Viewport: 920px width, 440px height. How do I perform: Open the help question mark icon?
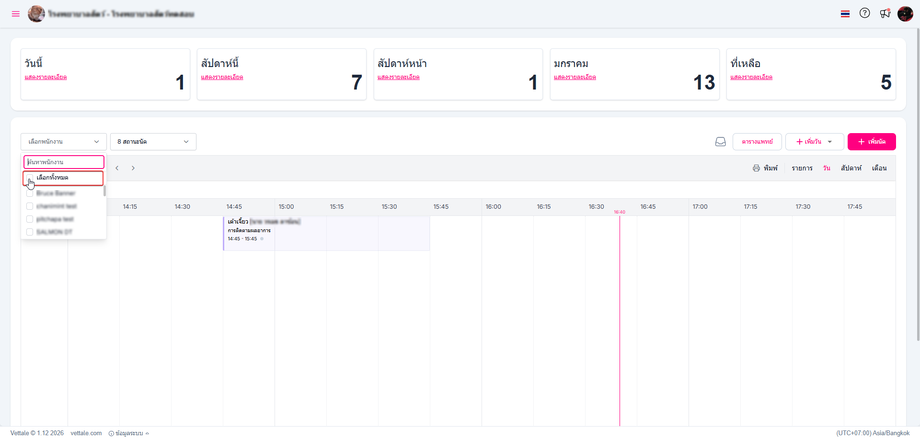(865, 14)
